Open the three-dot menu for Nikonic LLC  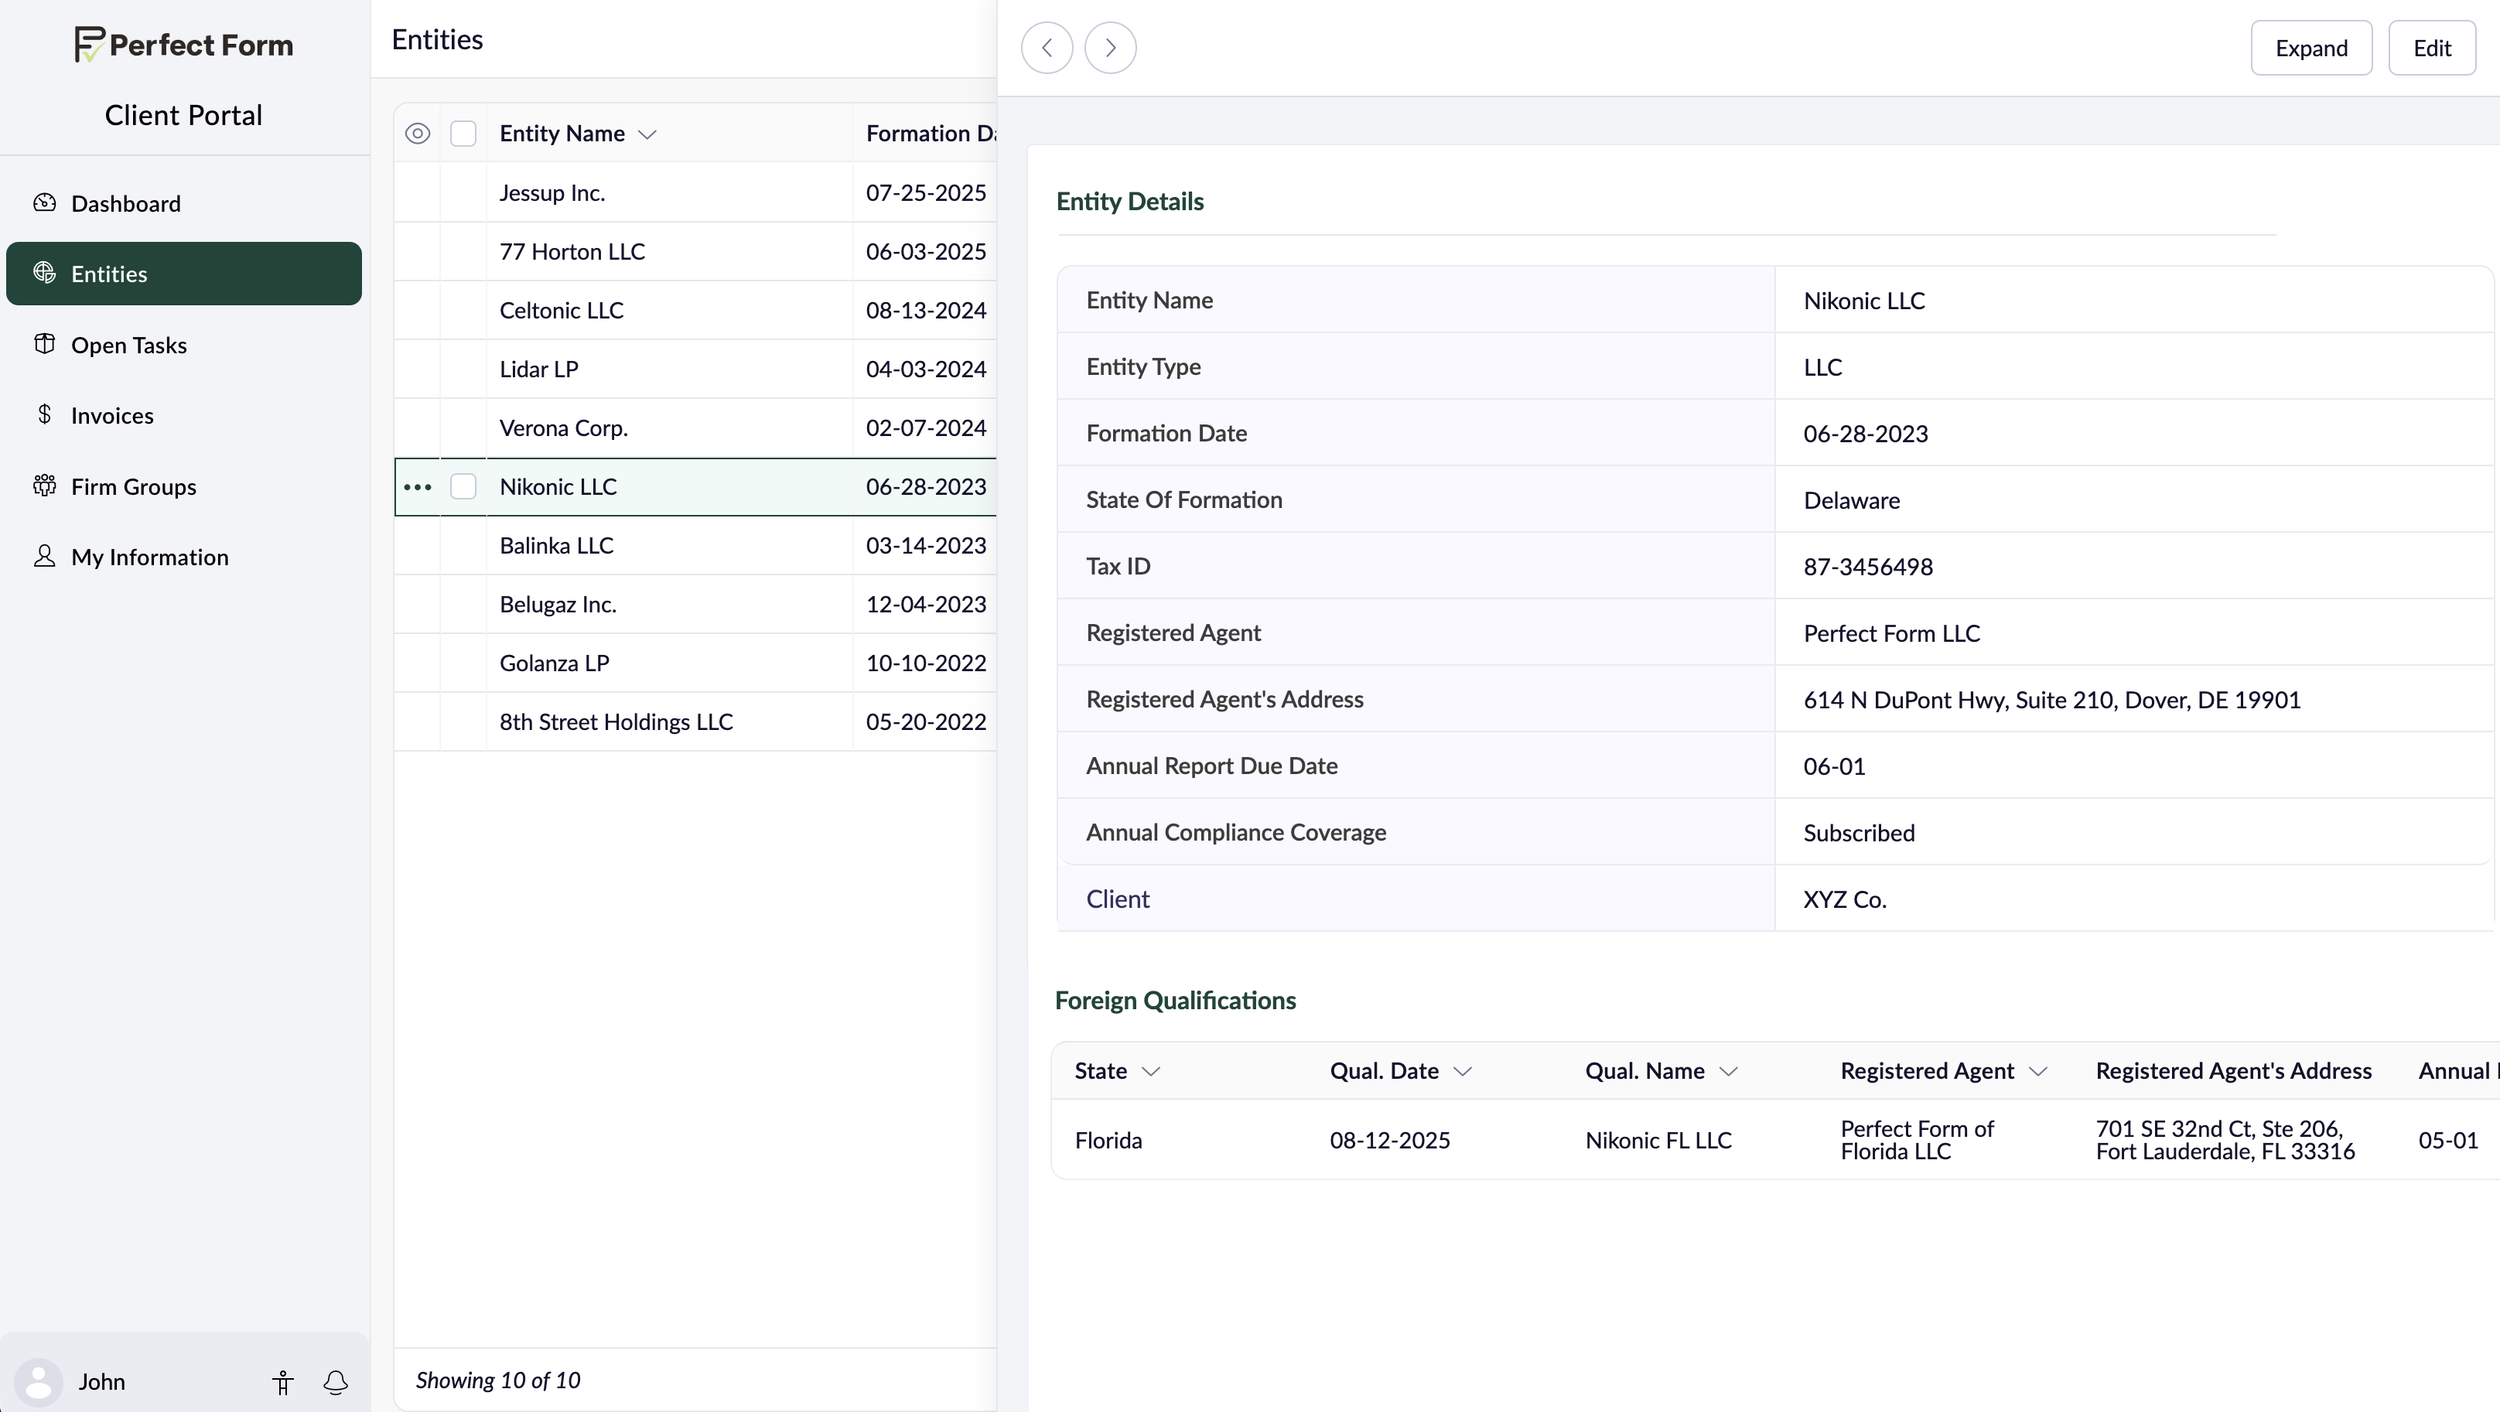coord(417,487)
